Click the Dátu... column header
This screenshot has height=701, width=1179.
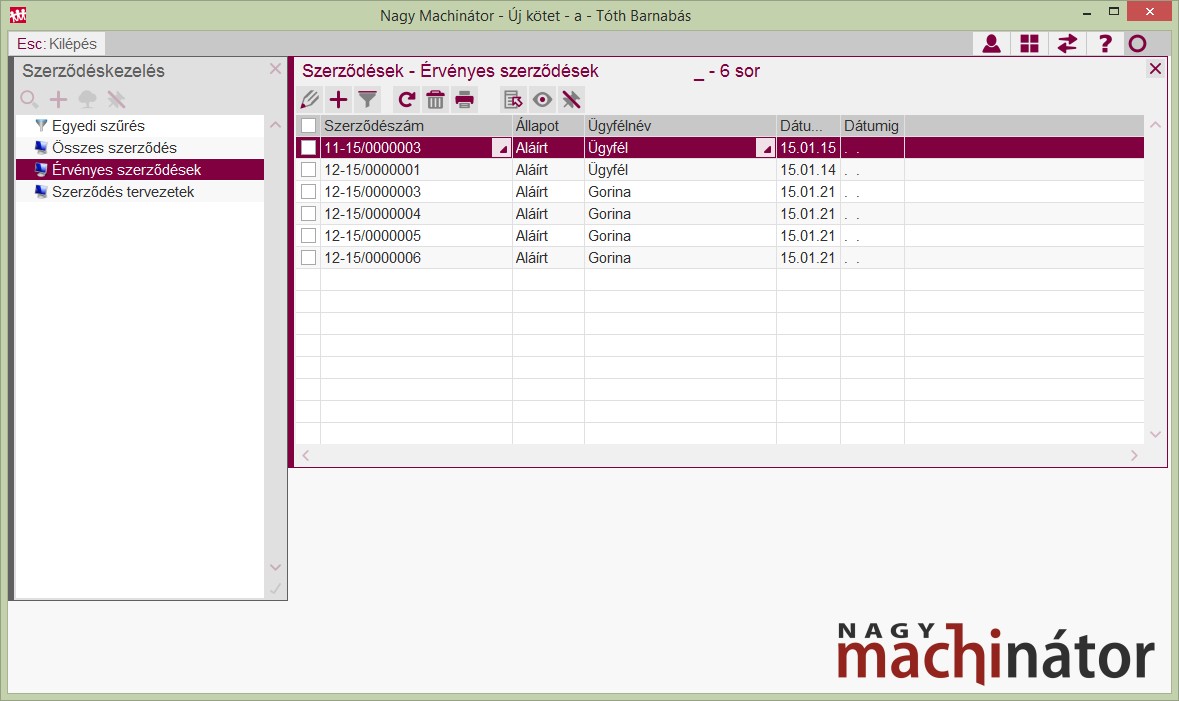[x=808, y=126]
